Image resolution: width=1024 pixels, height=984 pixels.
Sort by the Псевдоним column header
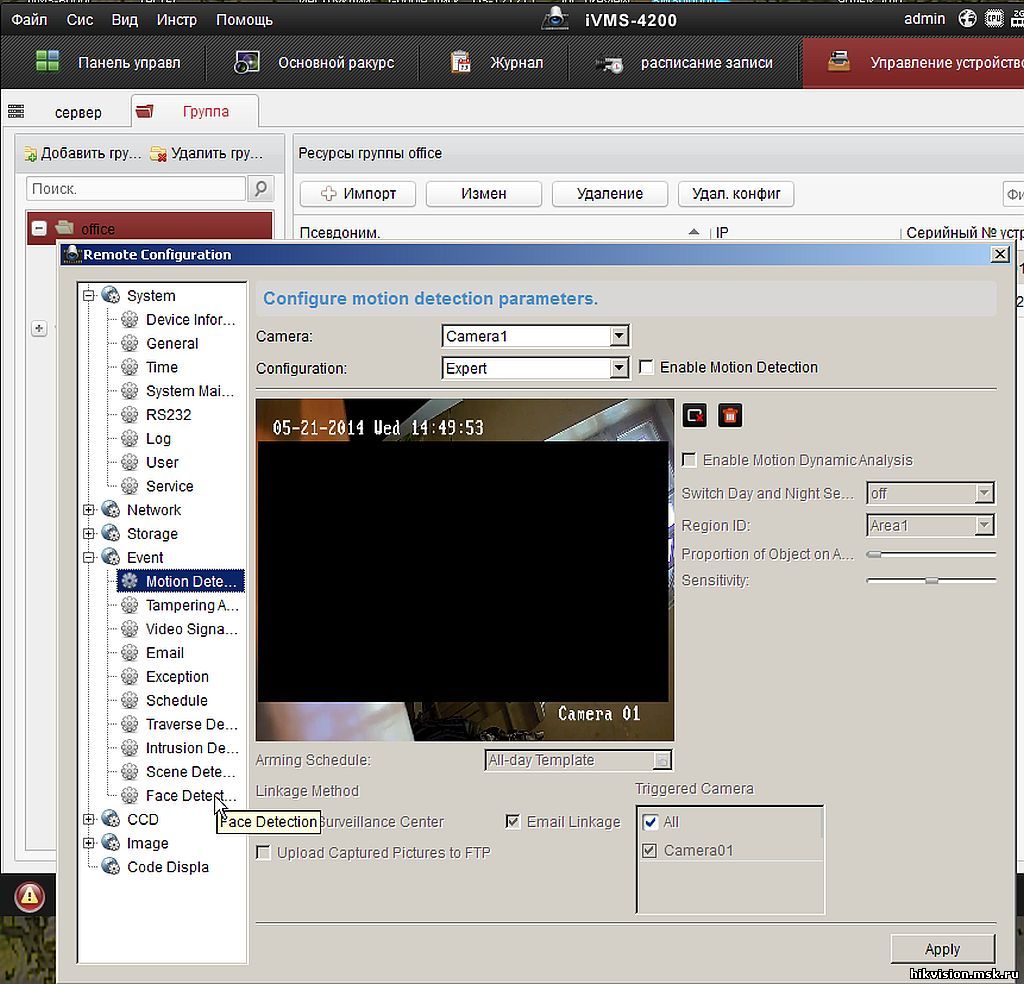[340, 232]
